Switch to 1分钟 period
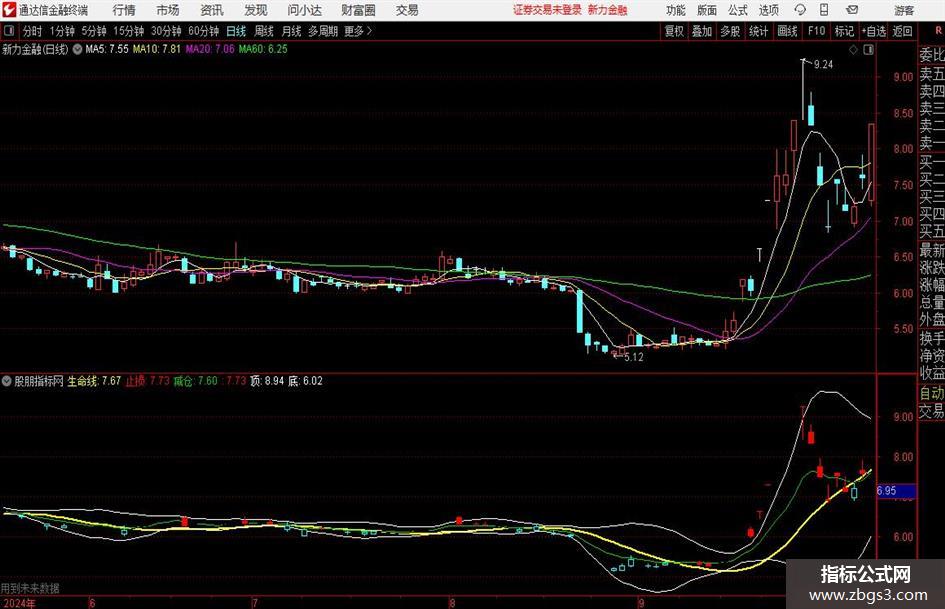 coord(62,31)
